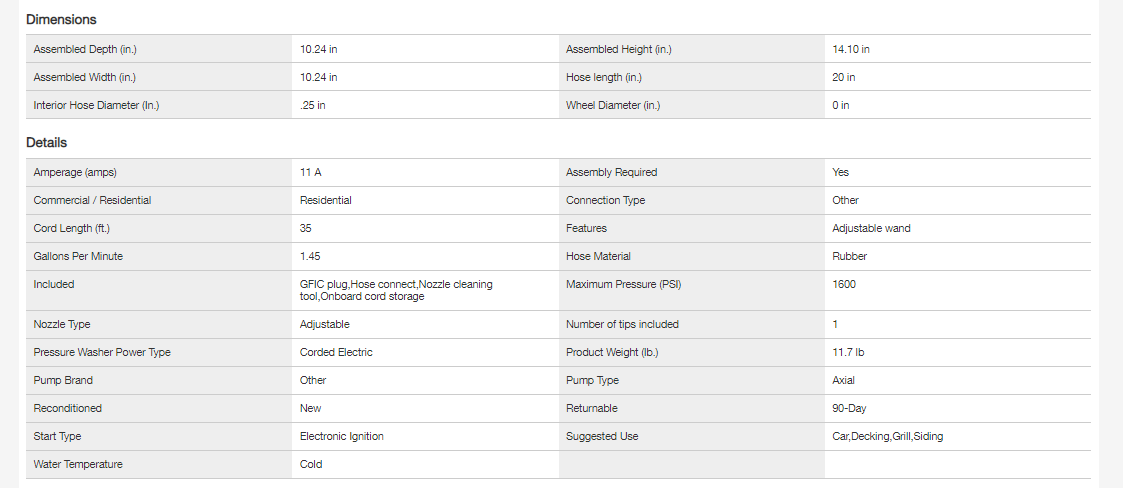The width and height of the screenshot is (1123, 488).
Task: Click the Details section heading
Action: (x=46, y=143)
